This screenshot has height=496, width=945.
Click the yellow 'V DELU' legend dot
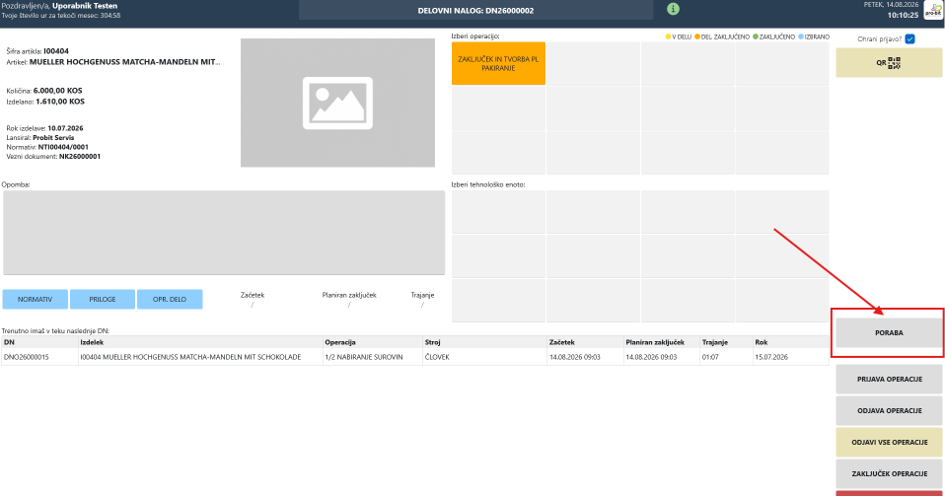pyautogui.click(x=668, y=37)
